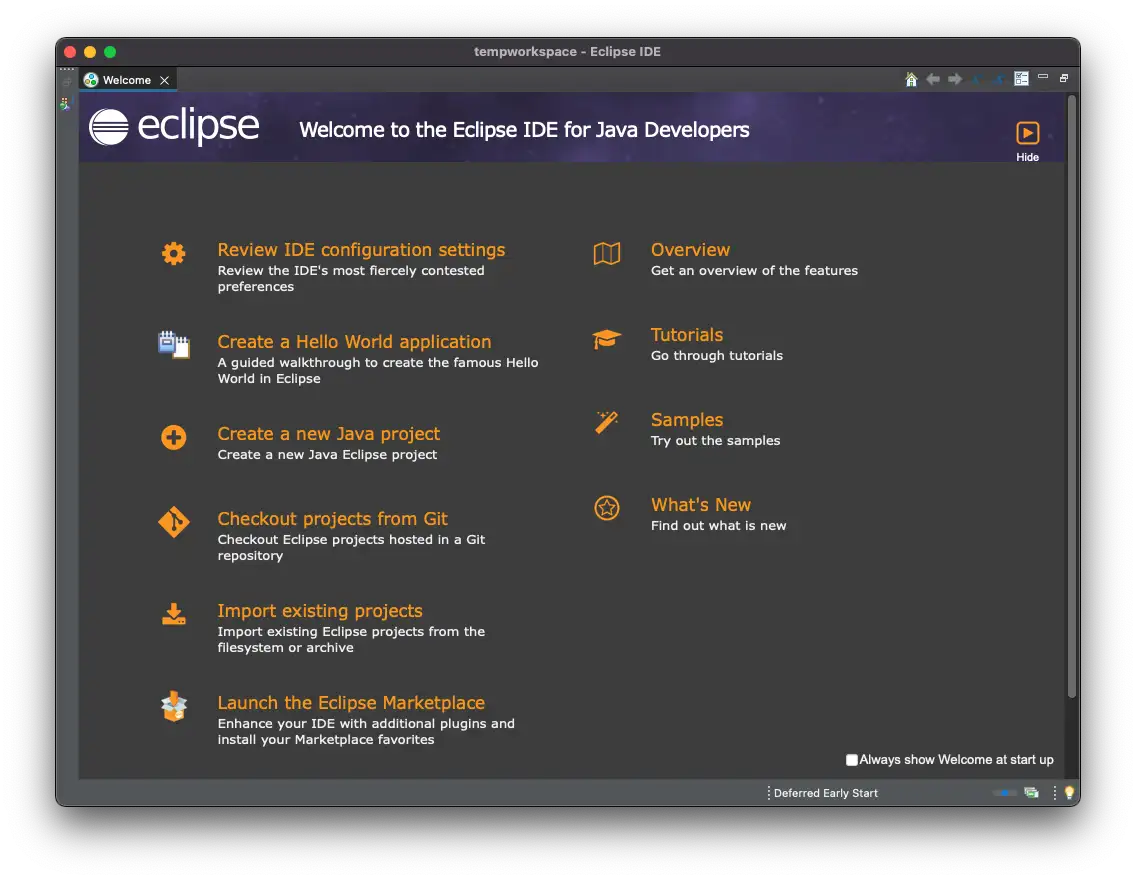The width and height of the screenshot is (1136, 880).
Task: Restore the Welcome view with the overlapping-windows icon
Action: click(1064, 78)
